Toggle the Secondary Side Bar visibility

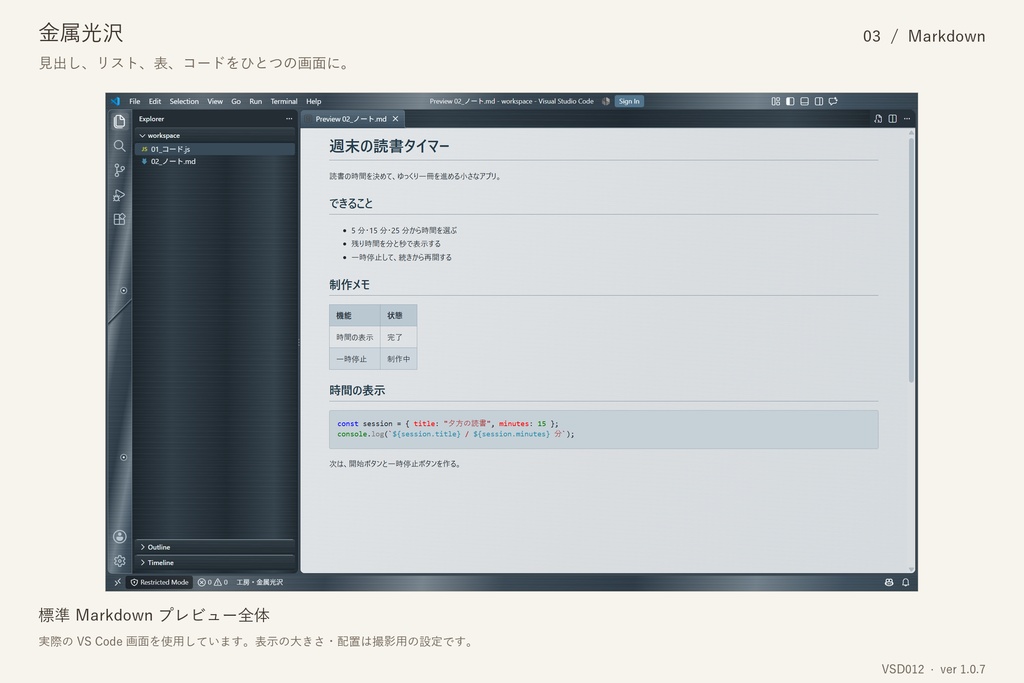819,101
